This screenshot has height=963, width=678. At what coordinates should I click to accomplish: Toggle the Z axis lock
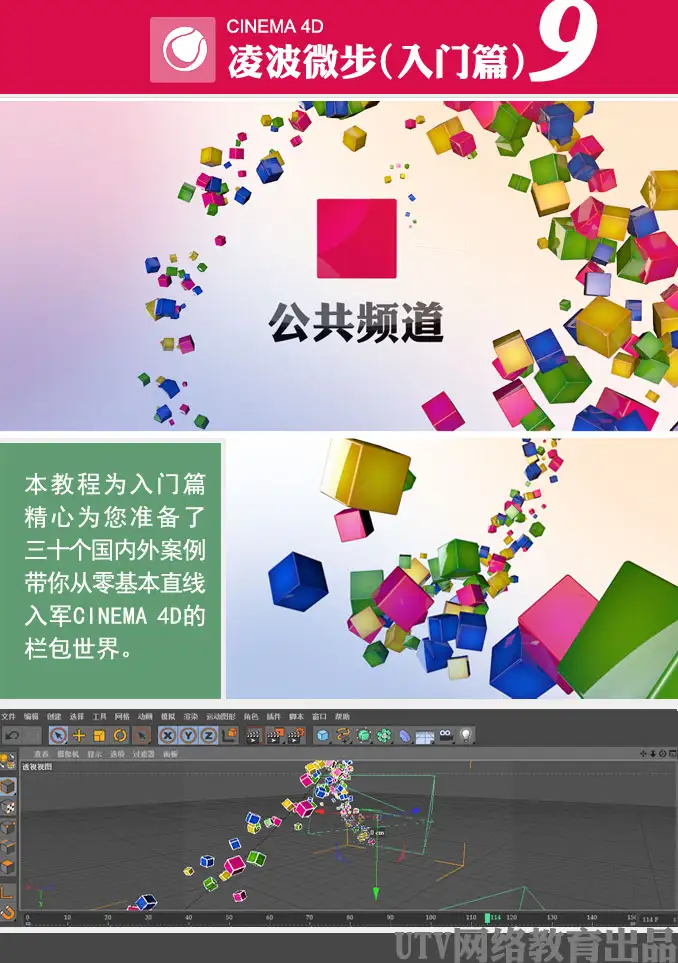tap(209, 735)
